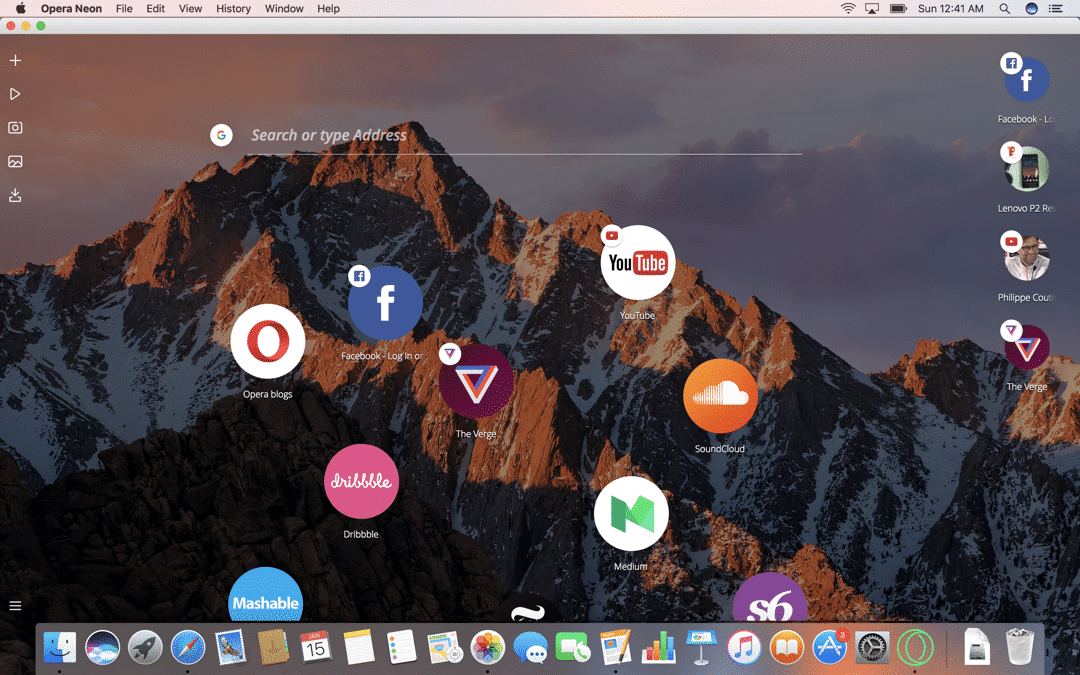Click the clock showing Sun 12:41 AM
Screen dimensions: 1080x675
pyautogui.click(x=951, y=9)
